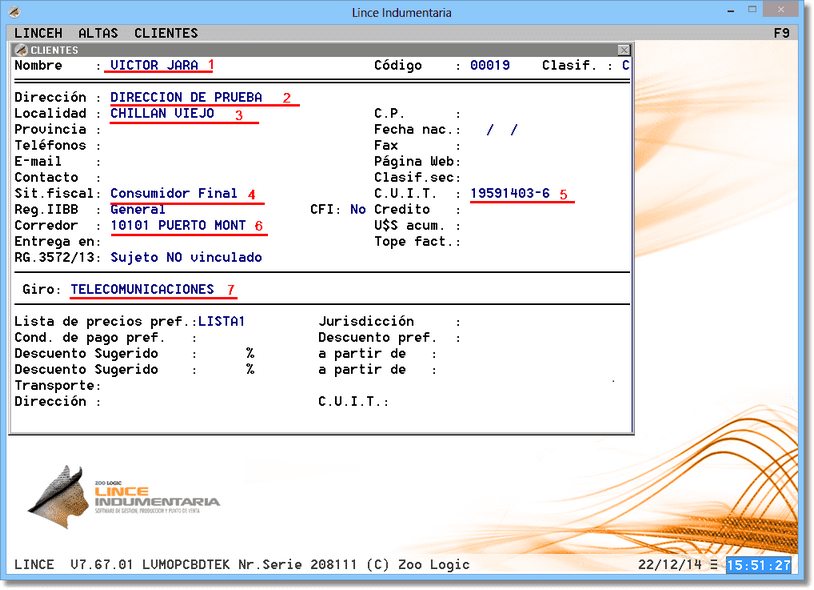Close the CLIENTES inner window
The width and height of the screenshot is (814, 590).
[624, 50]
